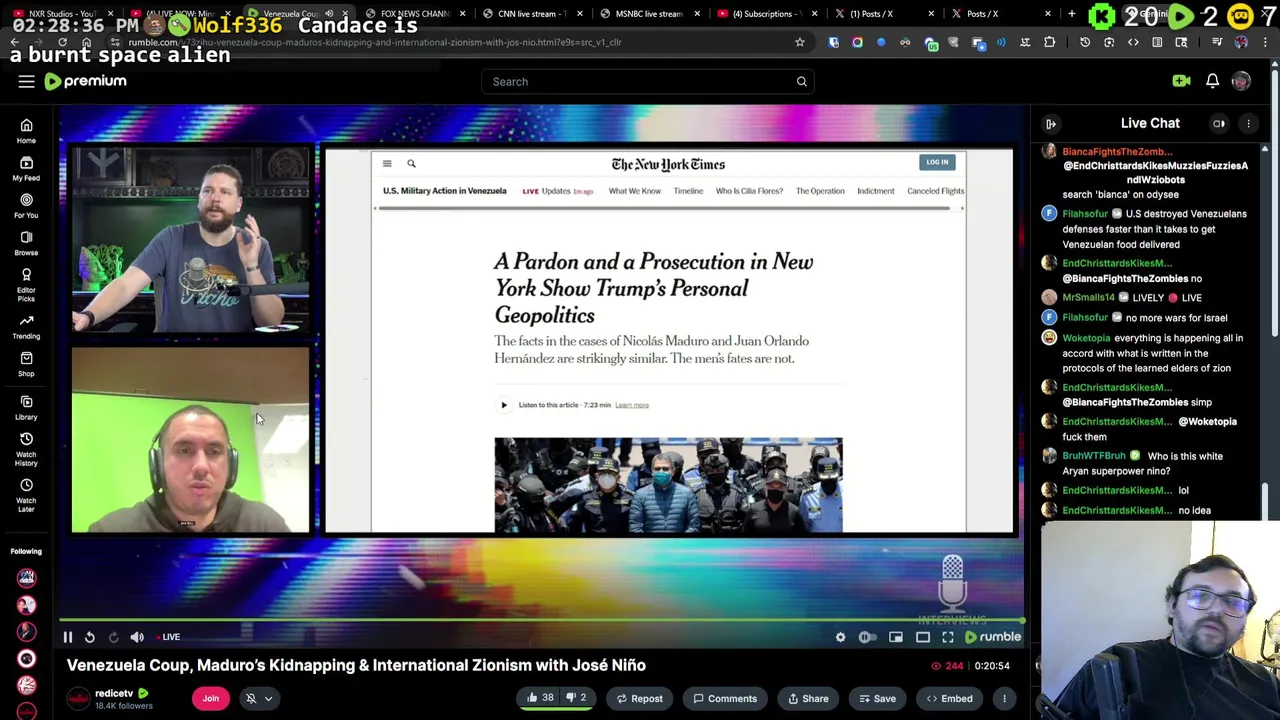
Task: Jump to the LIVE indicator
Action: (x=168, y=637)
